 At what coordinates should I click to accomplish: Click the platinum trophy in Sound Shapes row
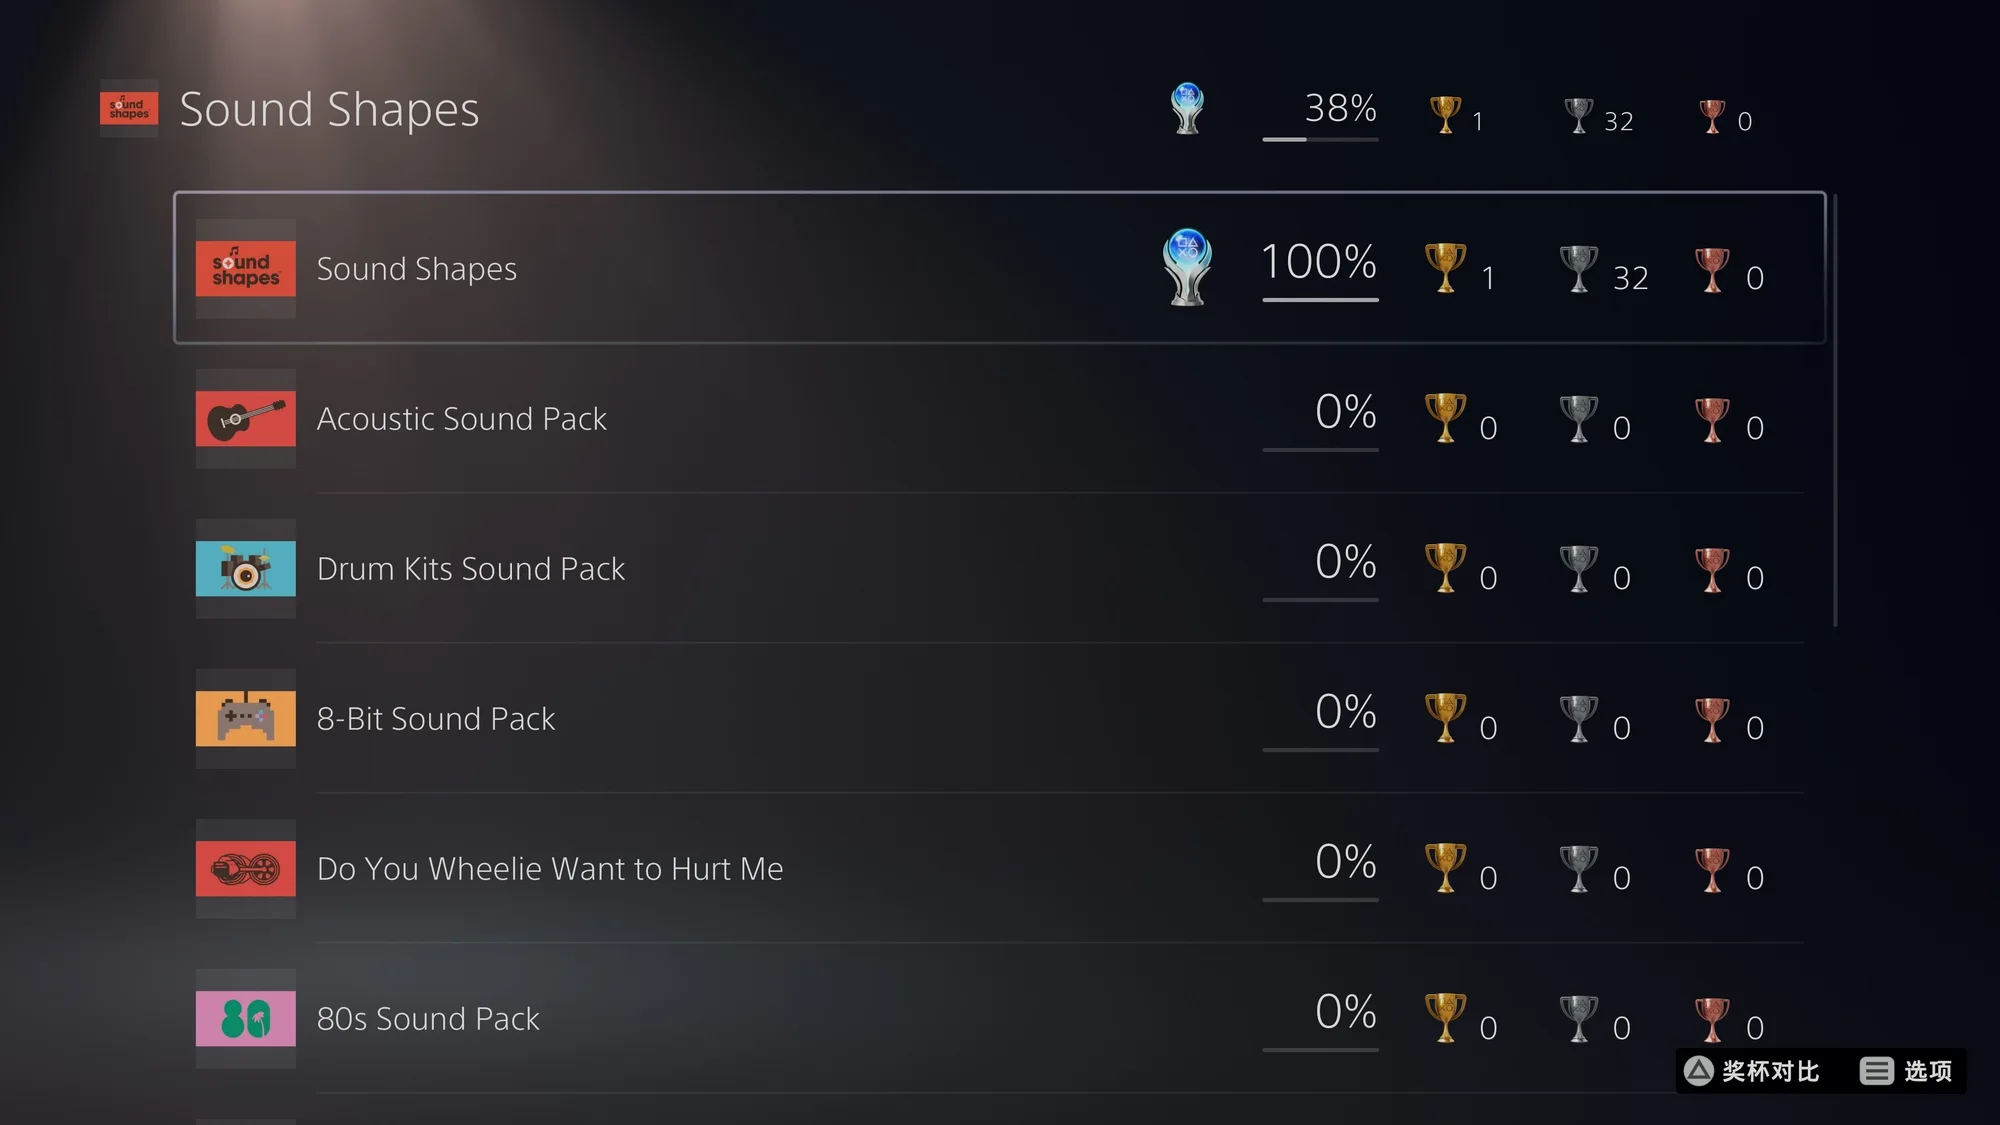coord(1187,267)
